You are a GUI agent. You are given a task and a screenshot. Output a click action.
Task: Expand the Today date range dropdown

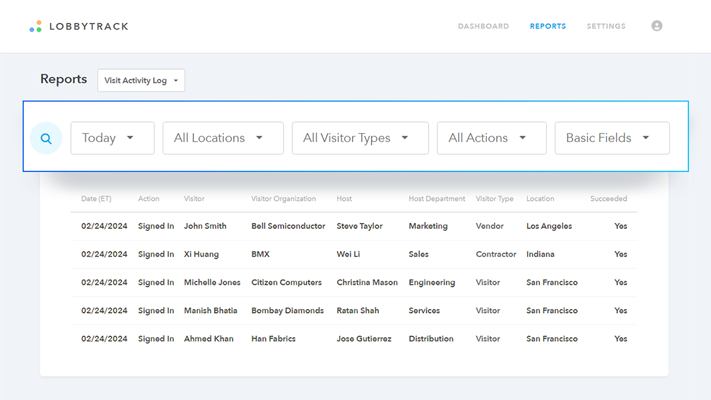(x=112, y=138)
